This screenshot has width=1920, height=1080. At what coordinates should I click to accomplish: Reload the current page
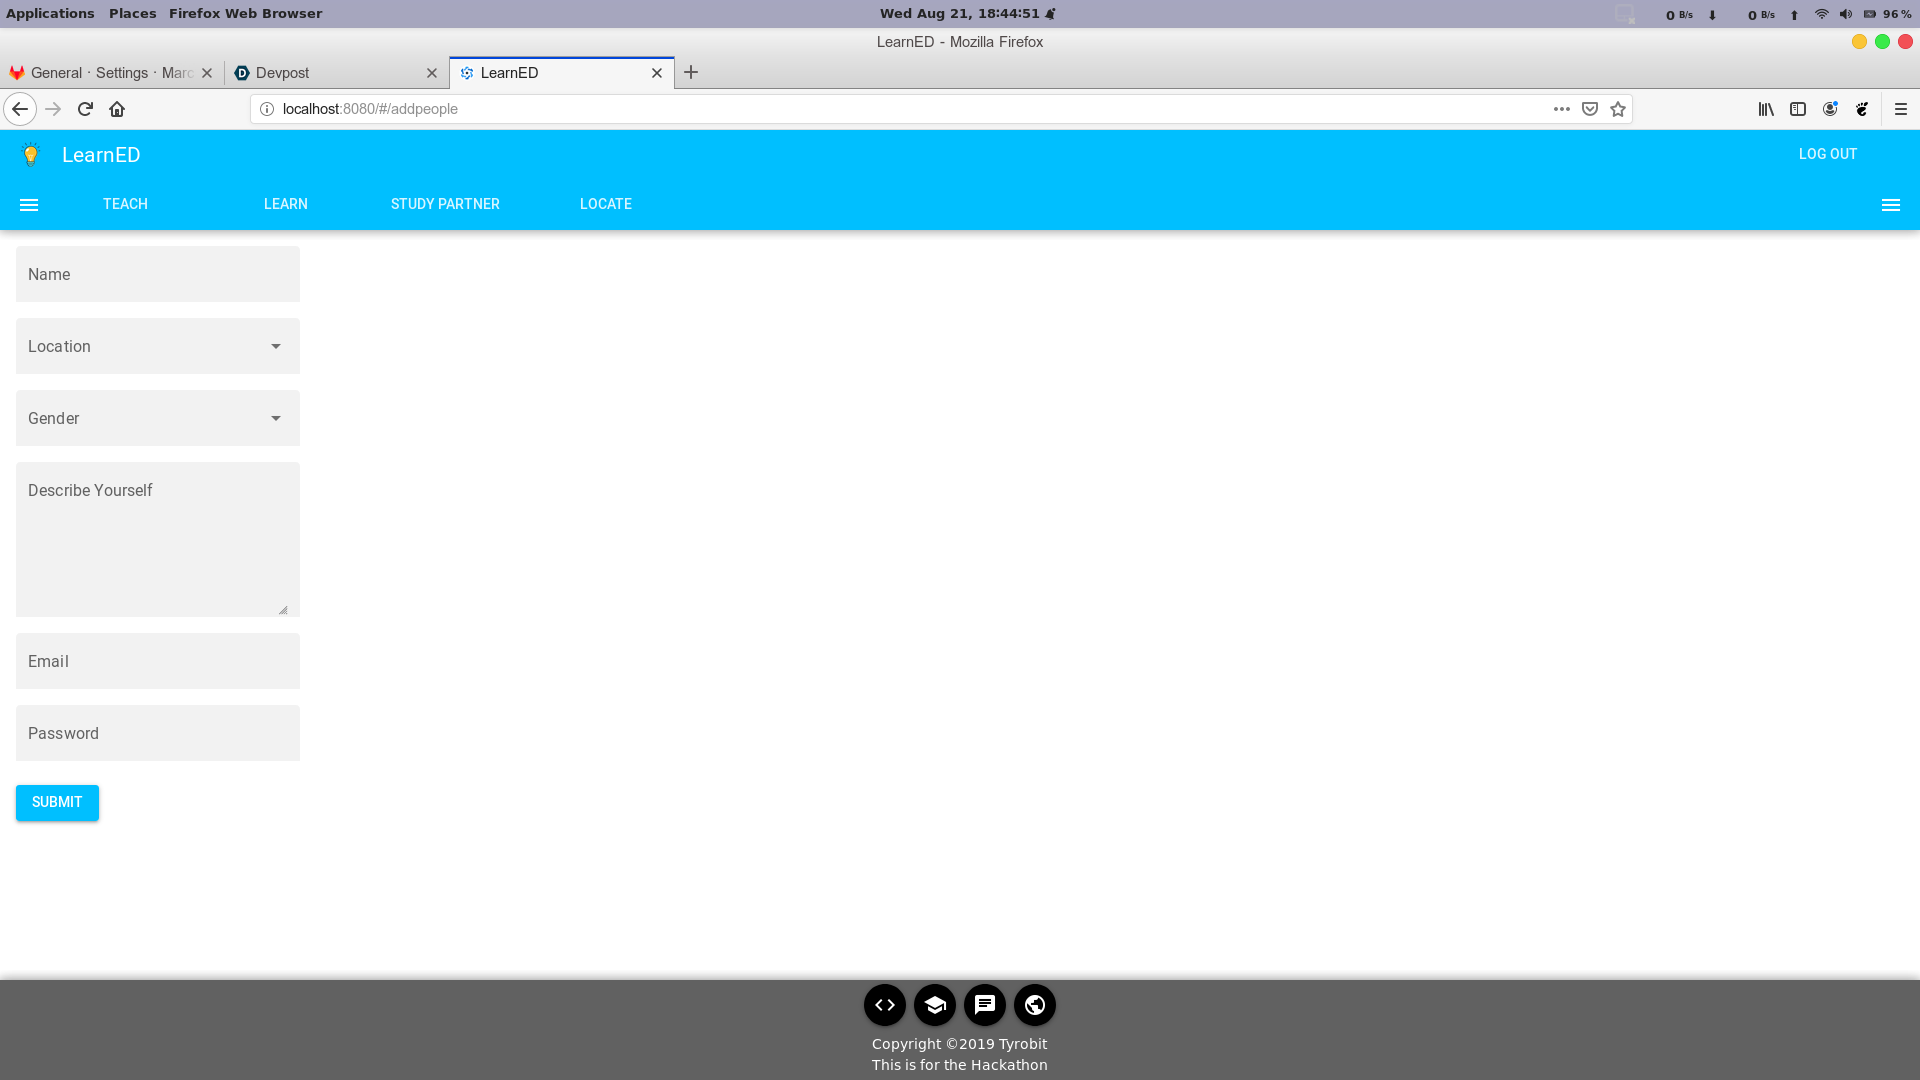coord(85,109)
